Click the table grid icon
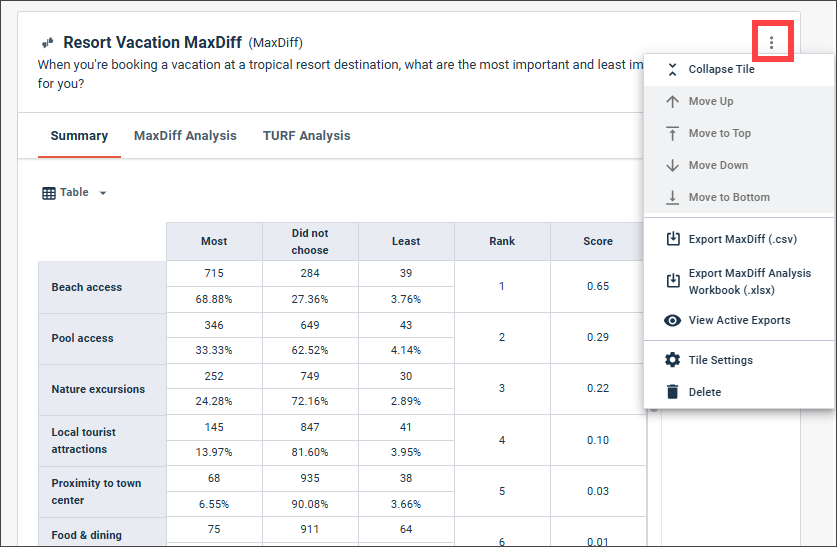837x547 pixels. pos(49,193)
